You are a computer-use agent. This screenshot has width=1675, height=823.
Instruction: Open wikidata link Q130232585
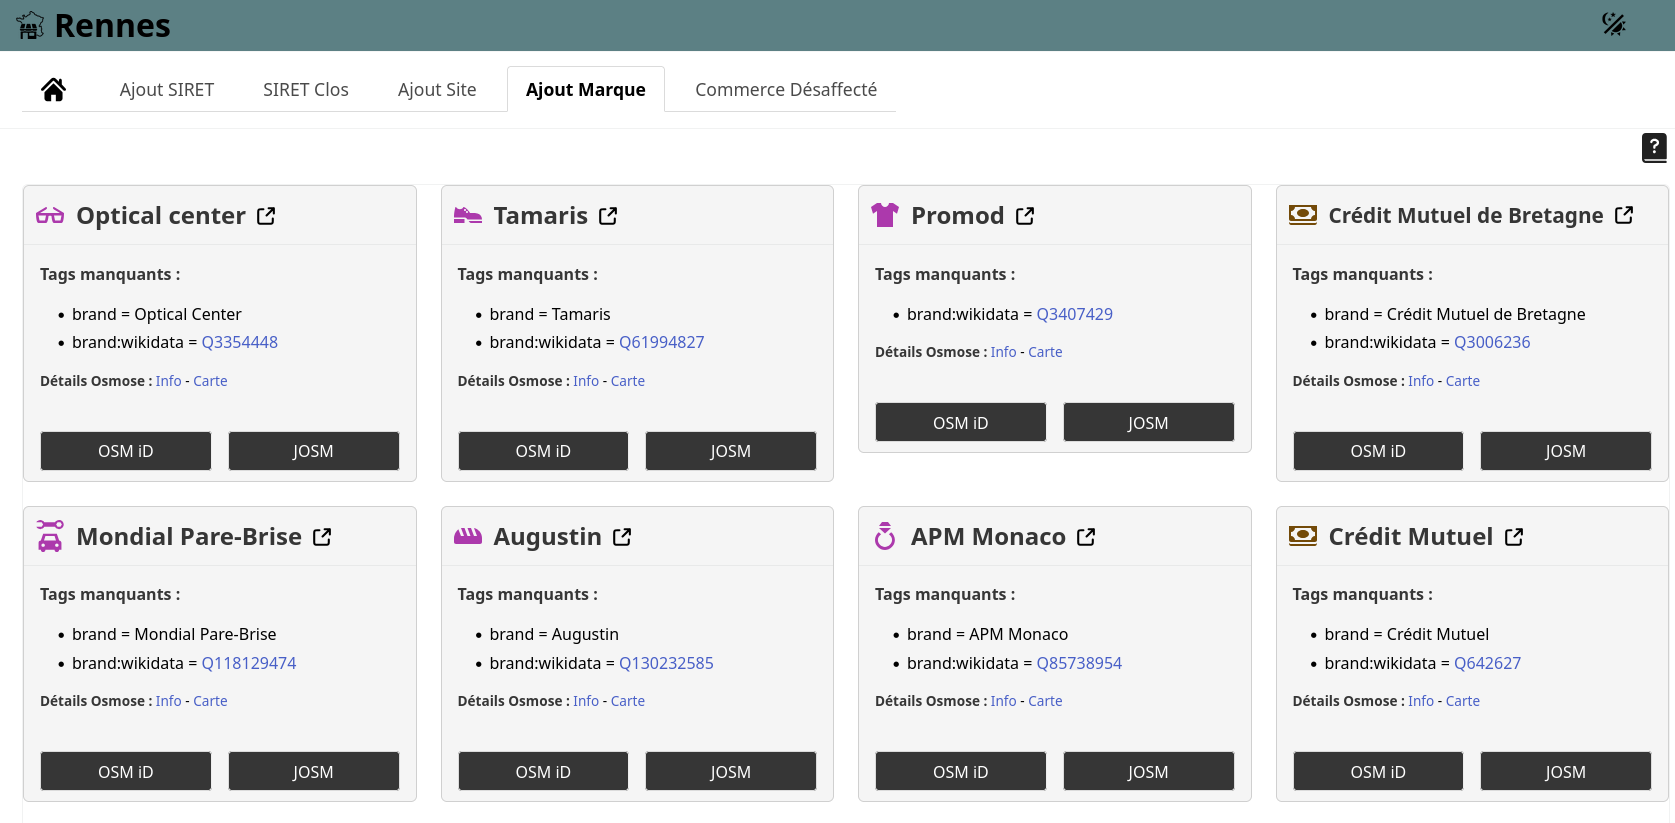pyautogui.click(x=666, y=663)
